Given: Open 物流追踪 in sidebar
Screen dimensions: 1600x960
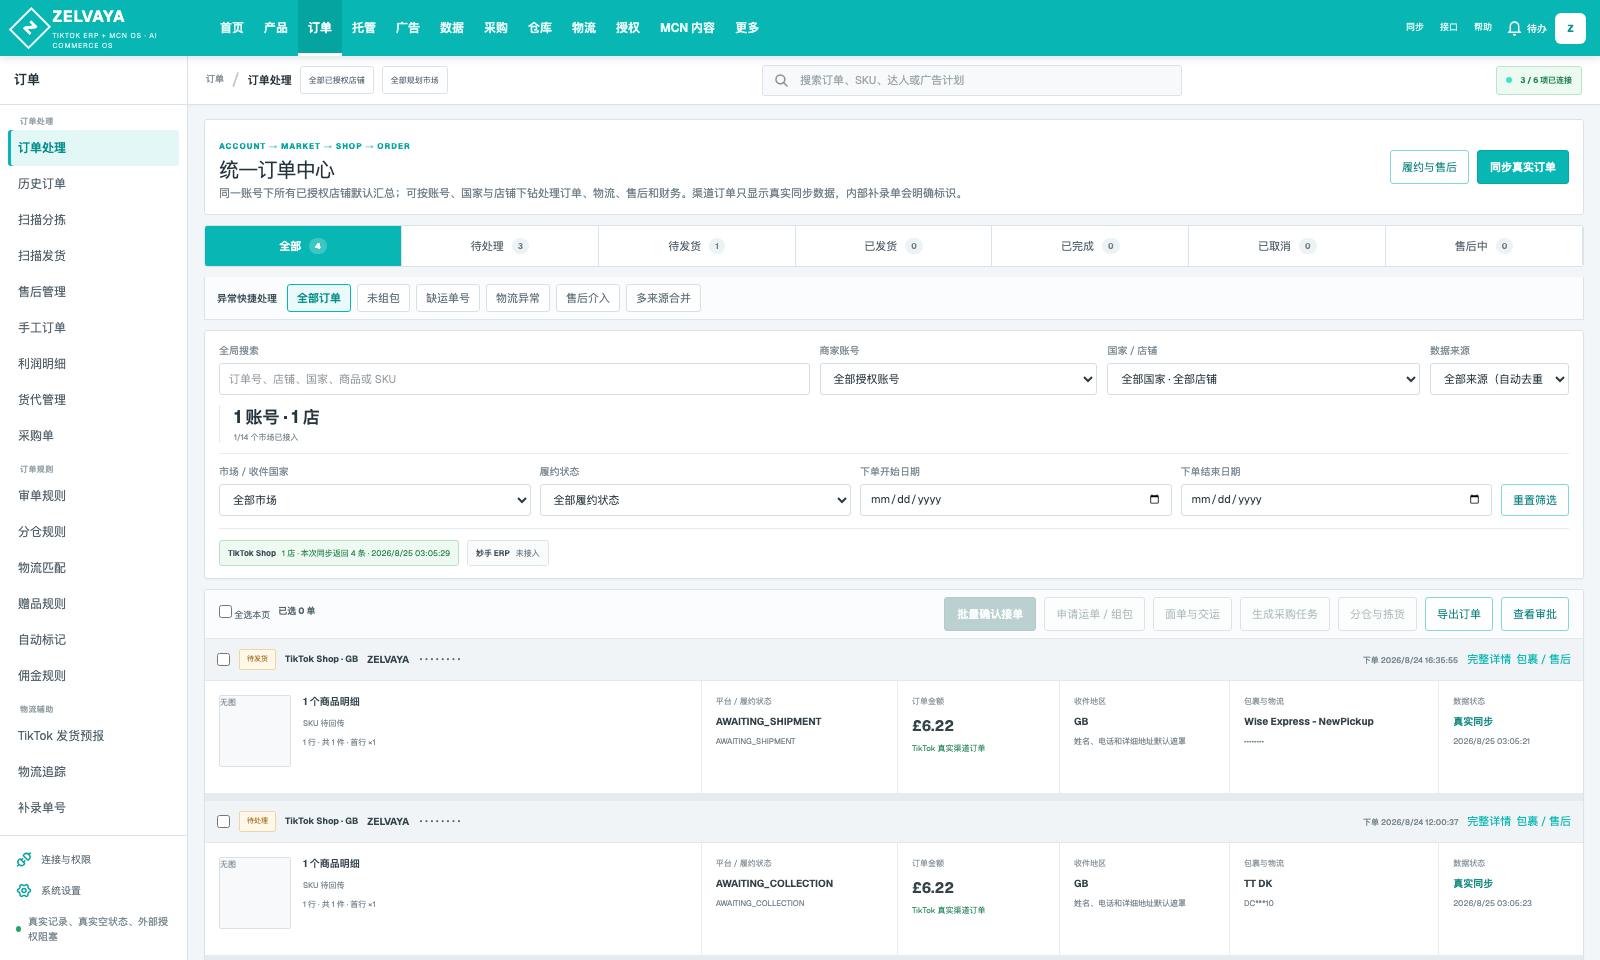Looking at the screenshot, I should point(93,772).
